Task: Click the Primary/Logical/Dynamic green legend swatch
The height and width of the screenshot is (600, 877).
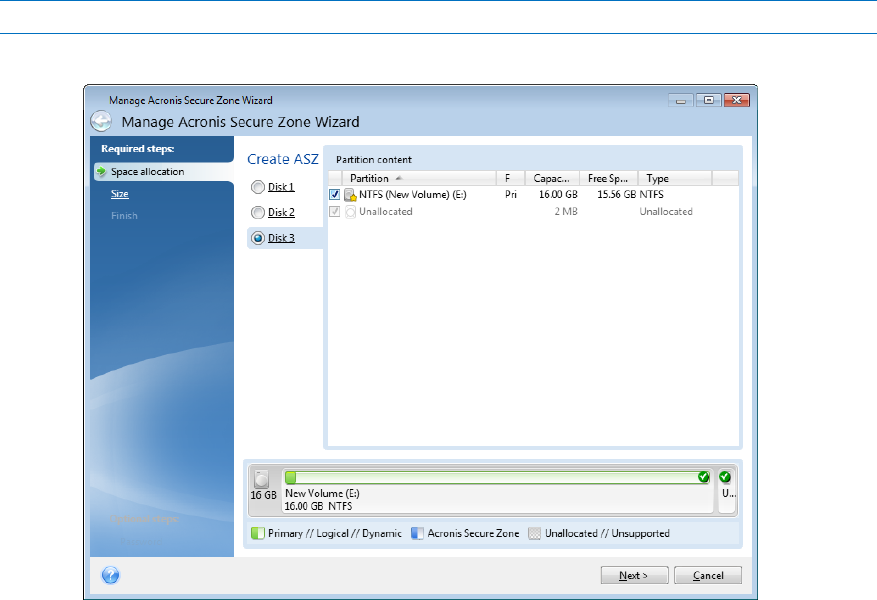Action: [258, 533]
